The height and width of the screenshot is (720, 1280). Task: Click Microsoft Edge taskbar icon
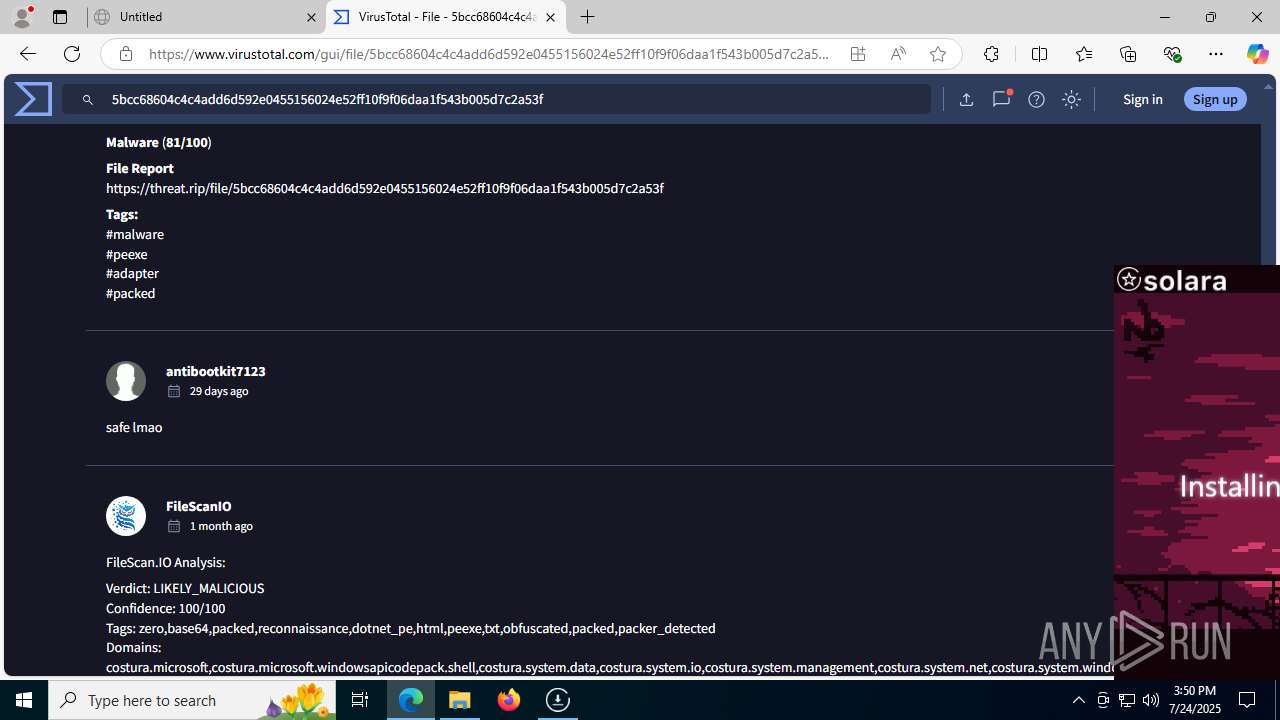(411, 700)
